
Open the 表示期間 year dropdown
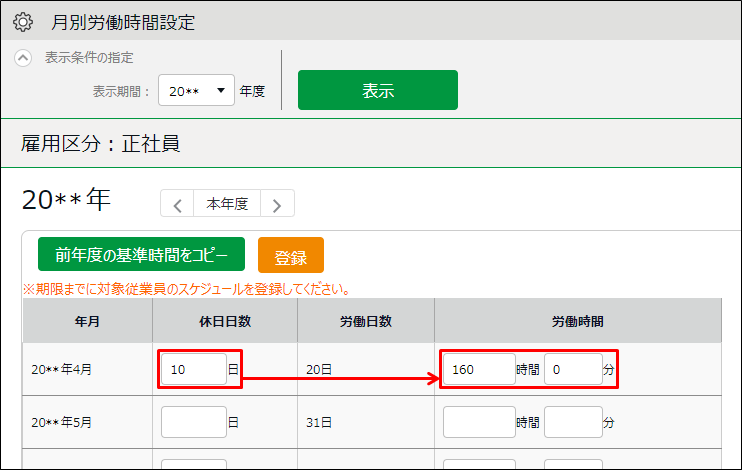196,90
